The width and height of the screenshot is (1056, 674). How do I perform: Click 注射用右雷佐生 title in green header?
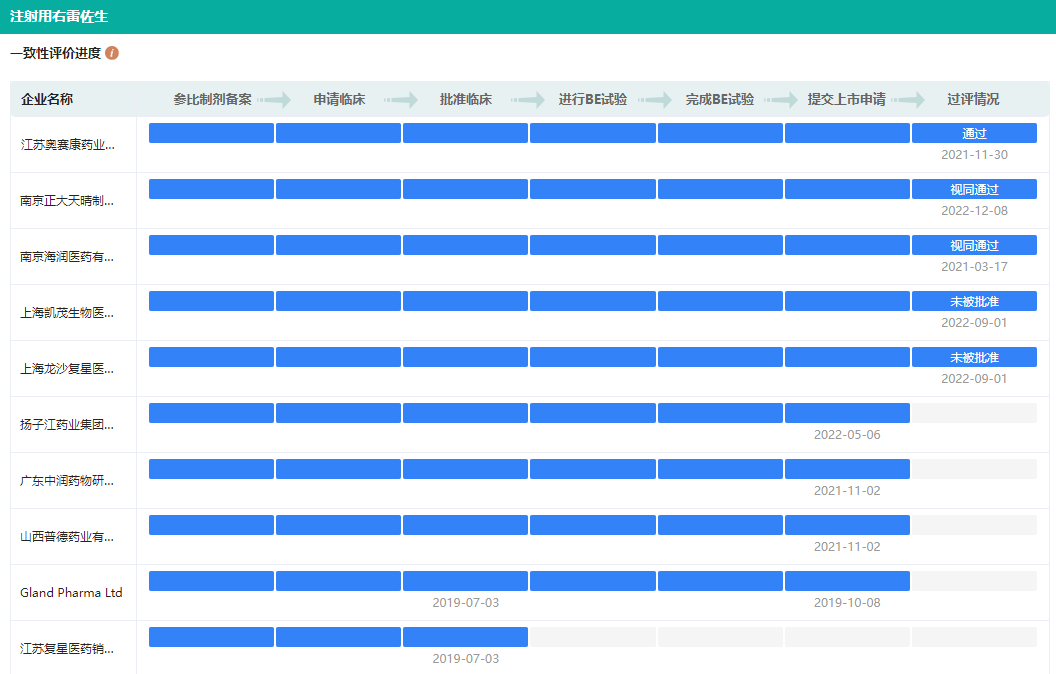(x=59, y=17)
